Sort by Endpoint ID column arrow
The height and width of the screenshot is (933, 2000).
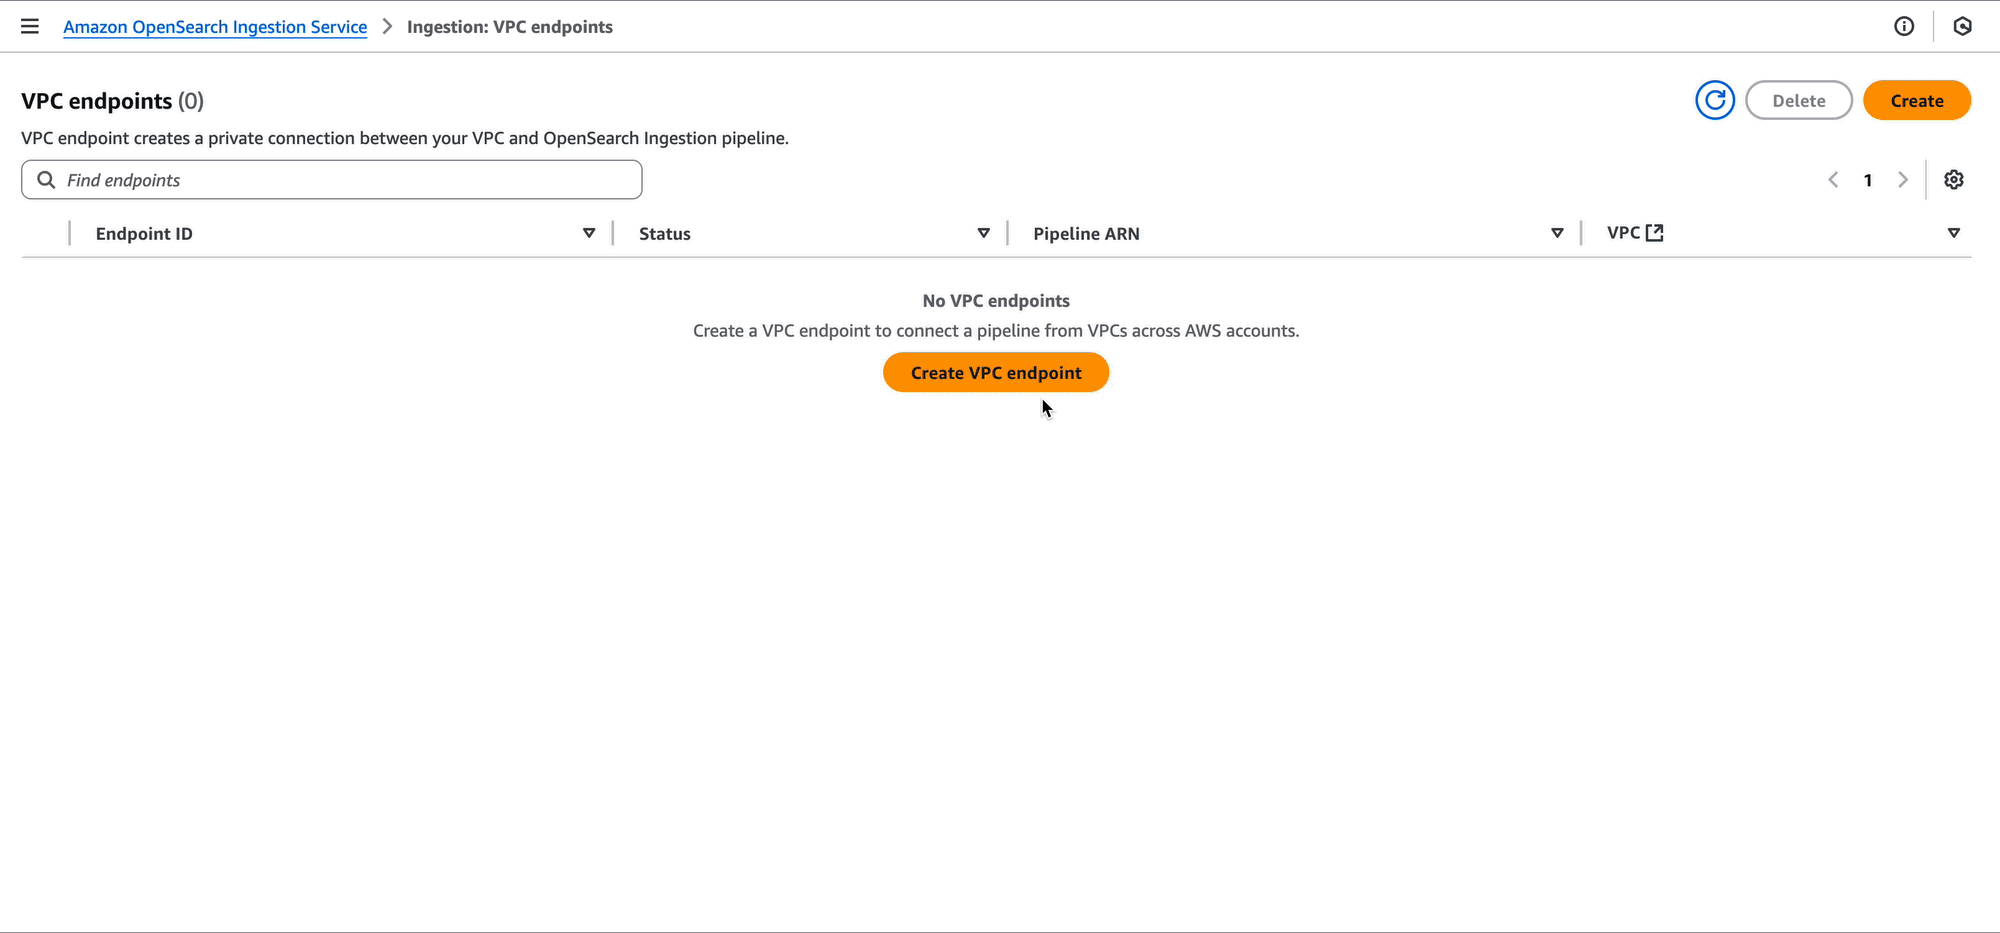click(589, 233)
